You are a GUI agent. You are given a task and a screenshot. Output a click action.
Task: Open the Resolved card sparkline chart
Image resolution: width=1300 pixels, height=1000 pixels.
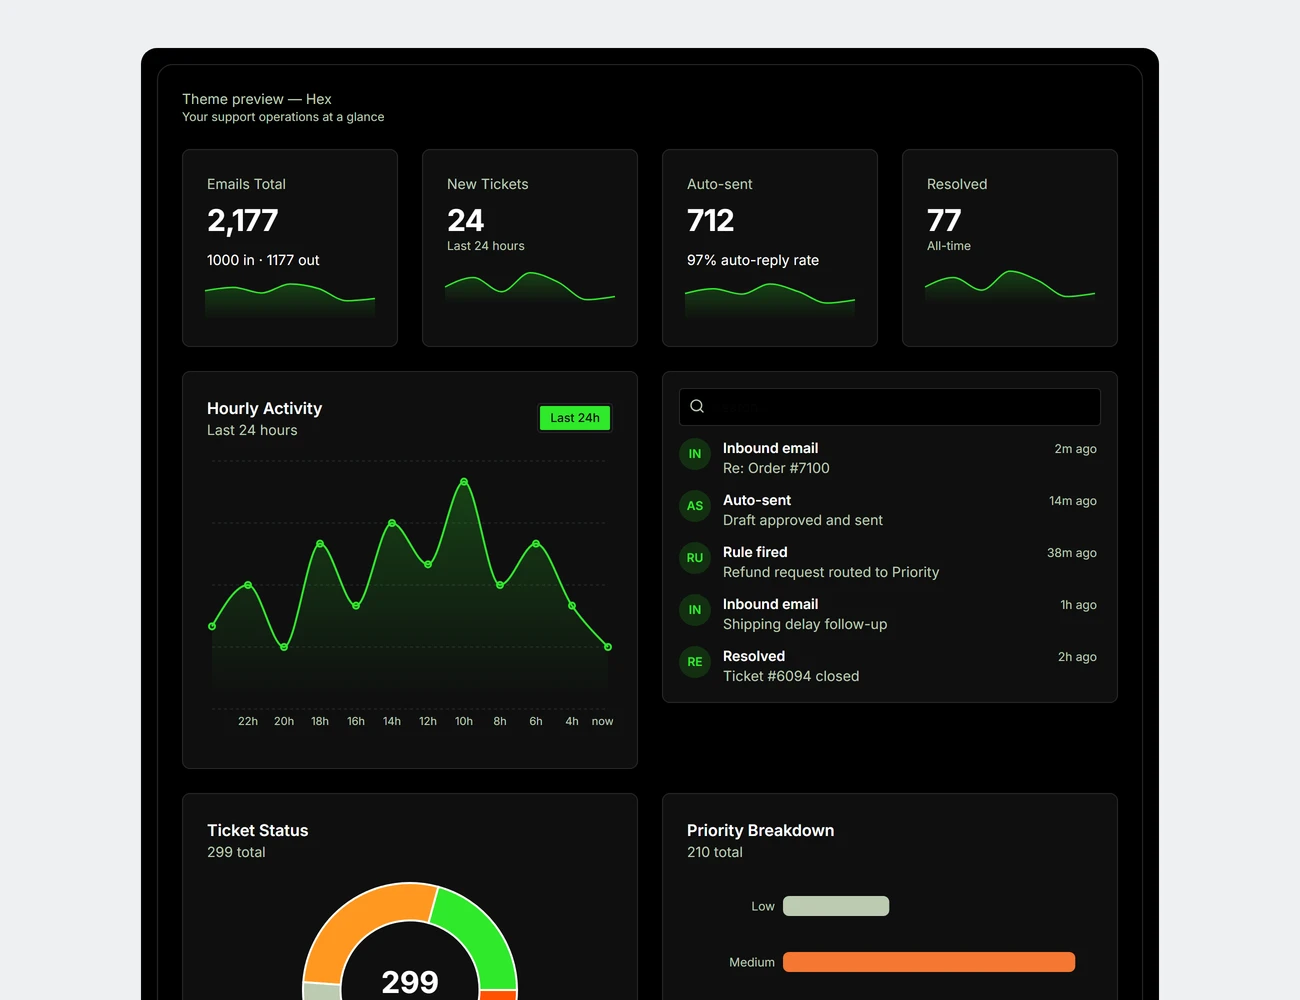click(x=1010, y=286)
